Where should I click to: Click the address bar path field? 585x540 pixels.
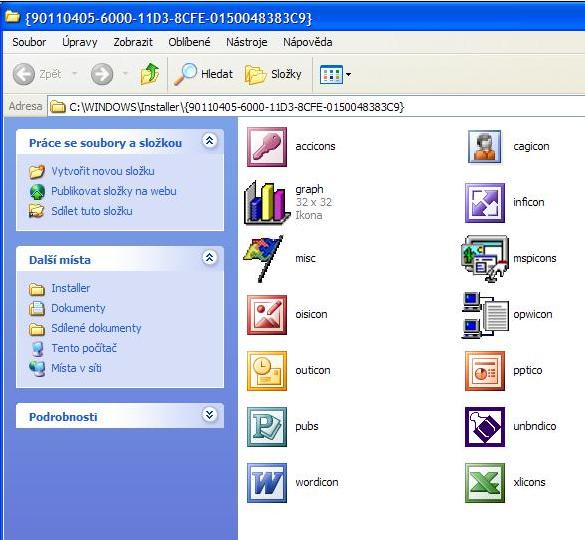[316, 107]
